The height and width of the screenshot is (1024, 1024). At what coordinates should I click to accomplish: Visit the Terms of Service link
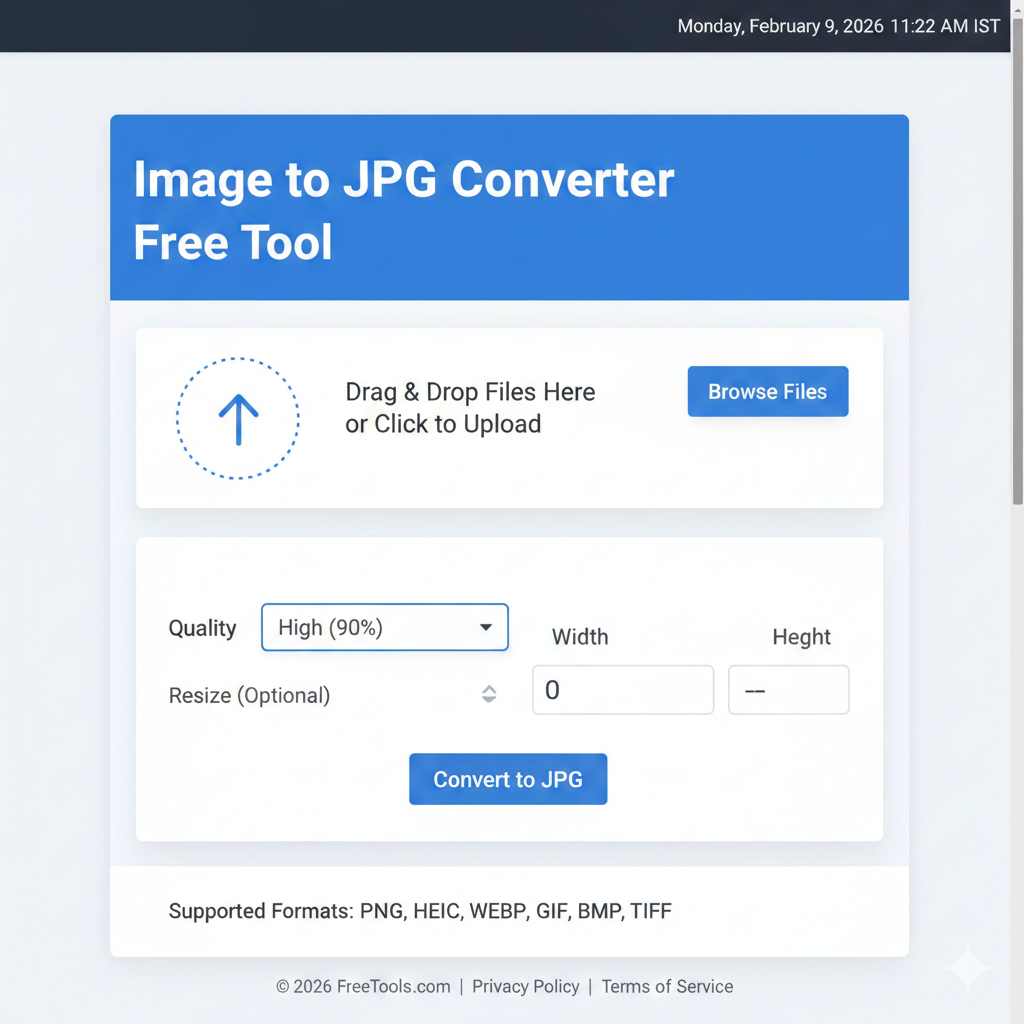pyautogui.click(x=667, y=986)
